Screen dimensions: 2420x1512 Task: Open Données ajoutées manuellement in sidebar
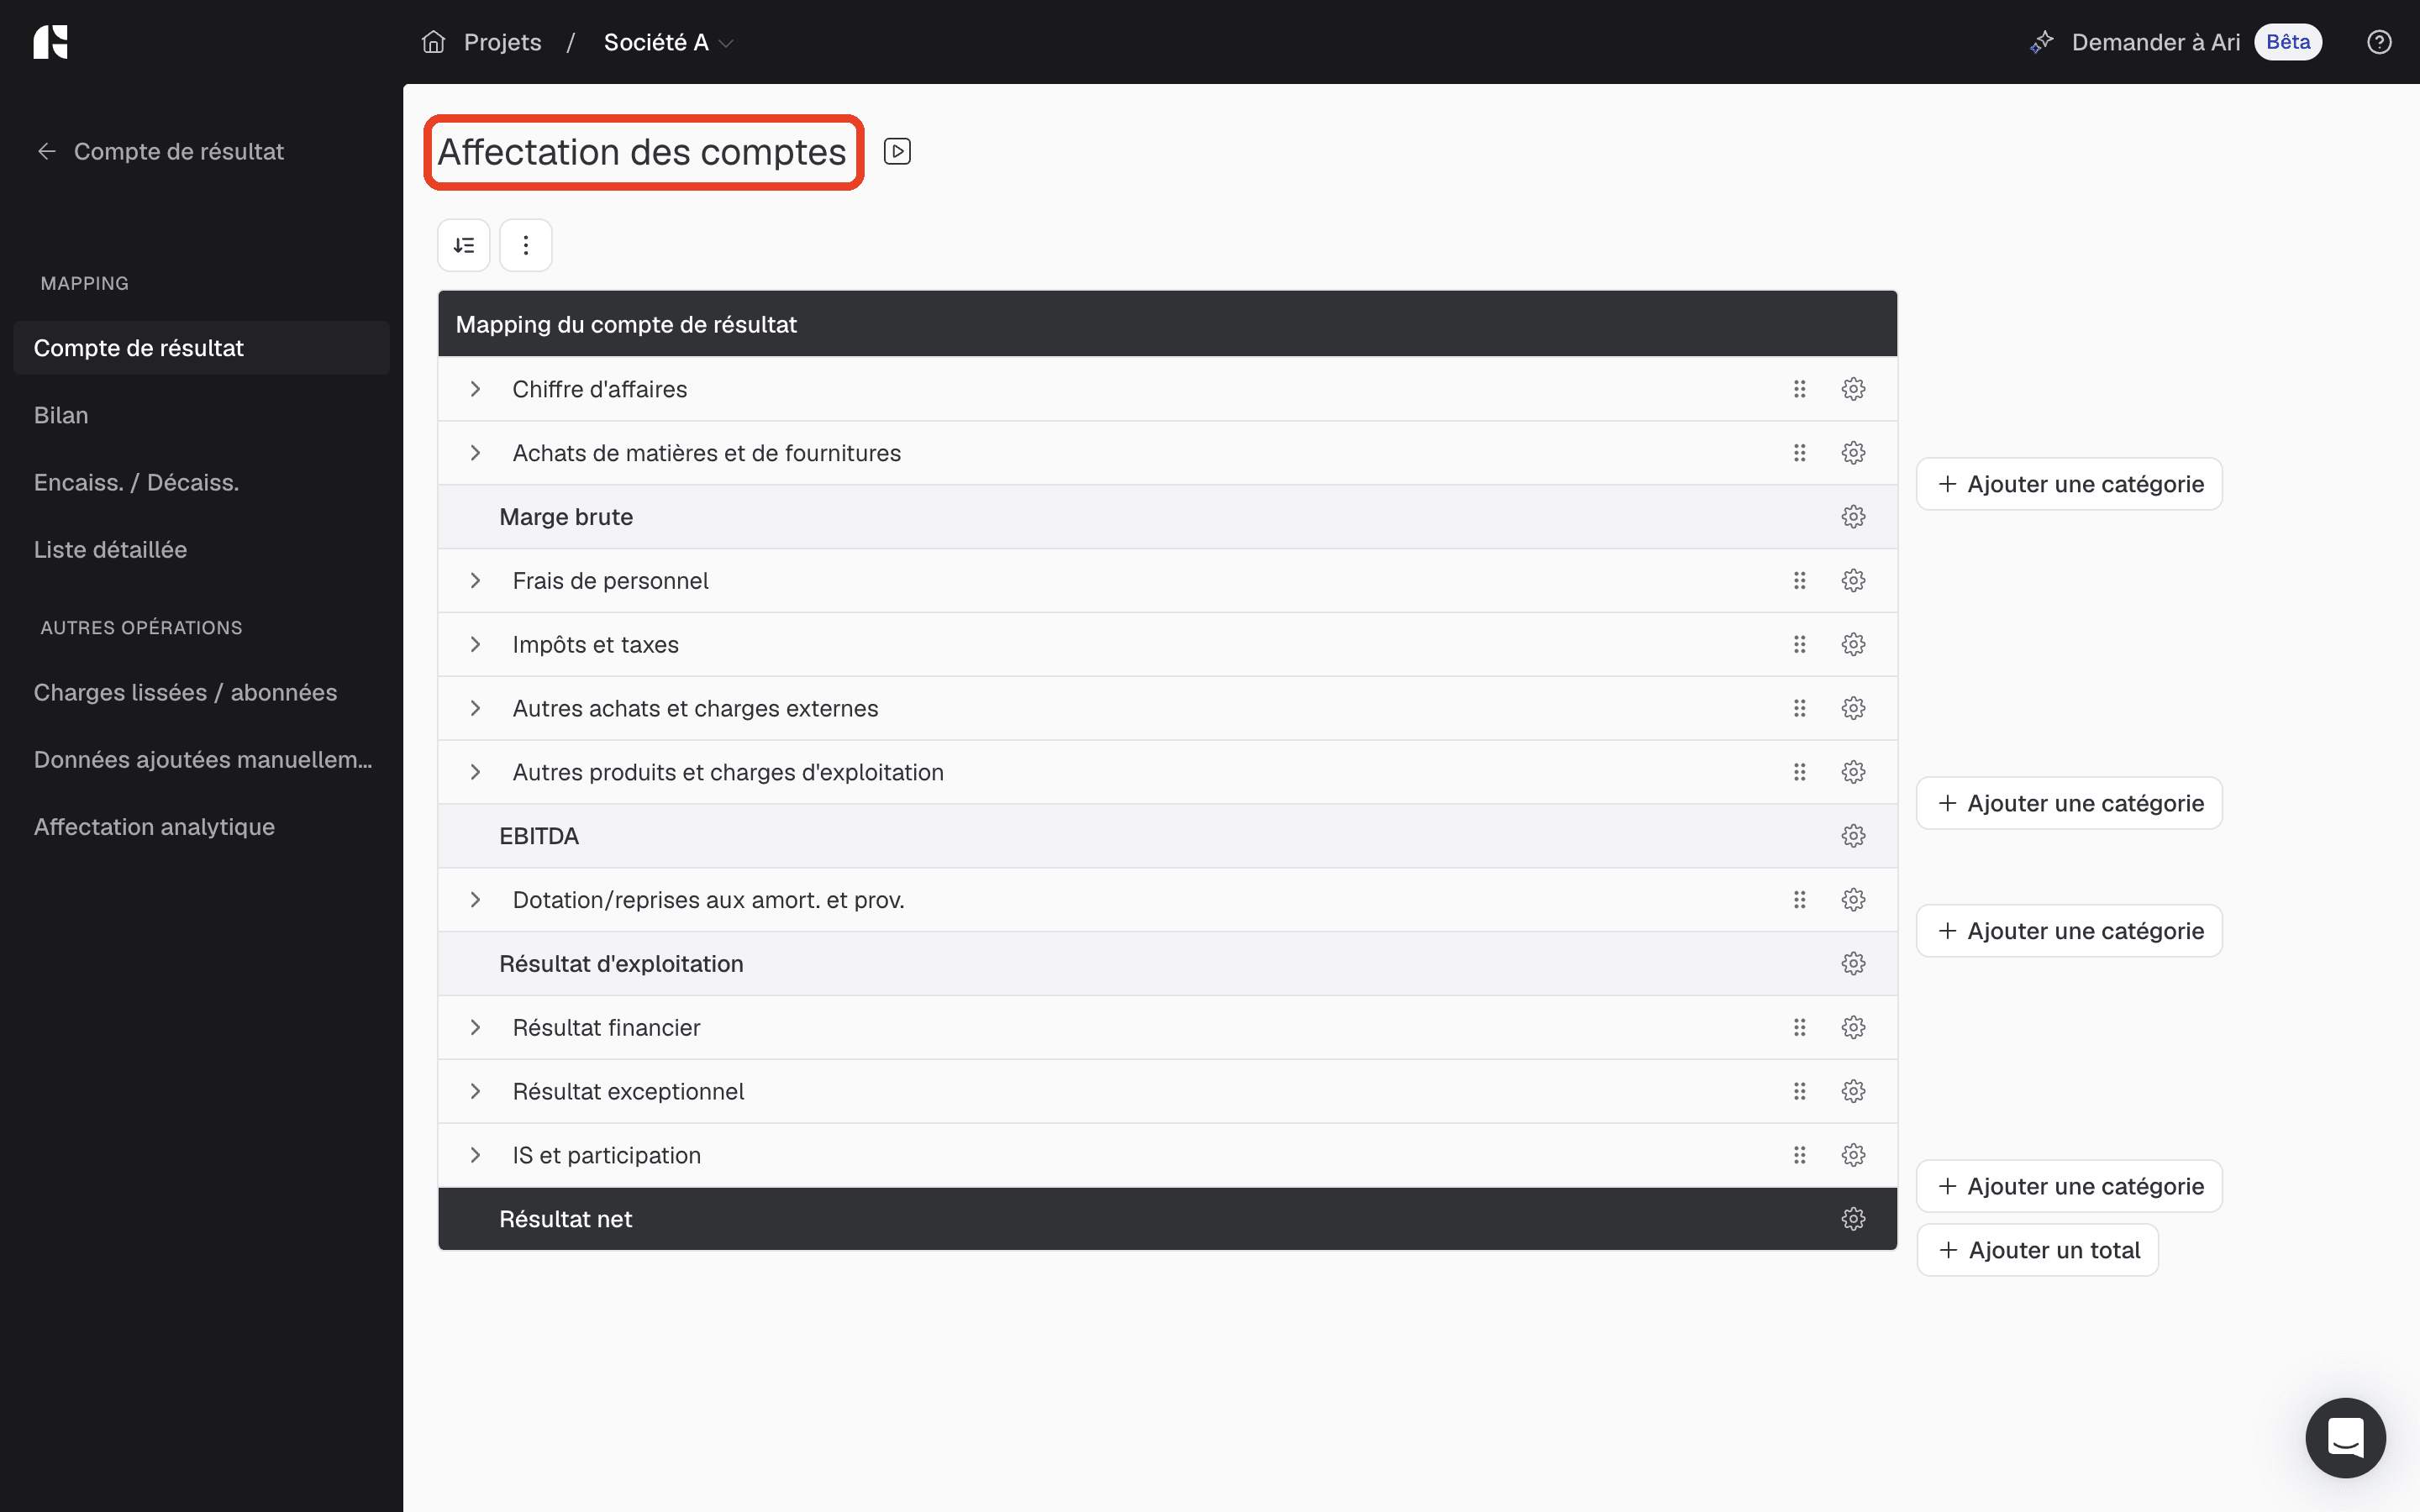[203, 760]
